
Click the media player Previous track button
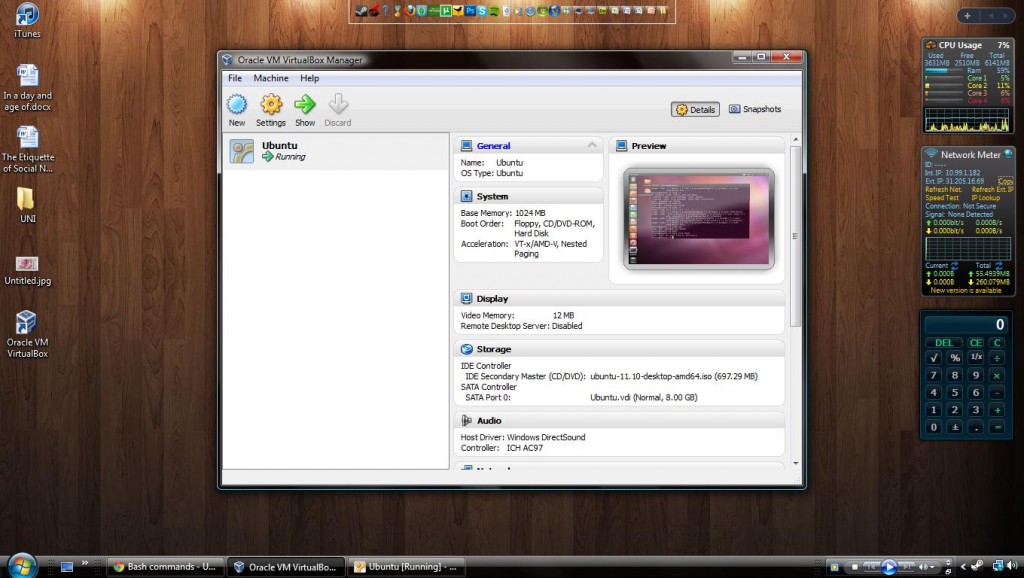(872, 566)
